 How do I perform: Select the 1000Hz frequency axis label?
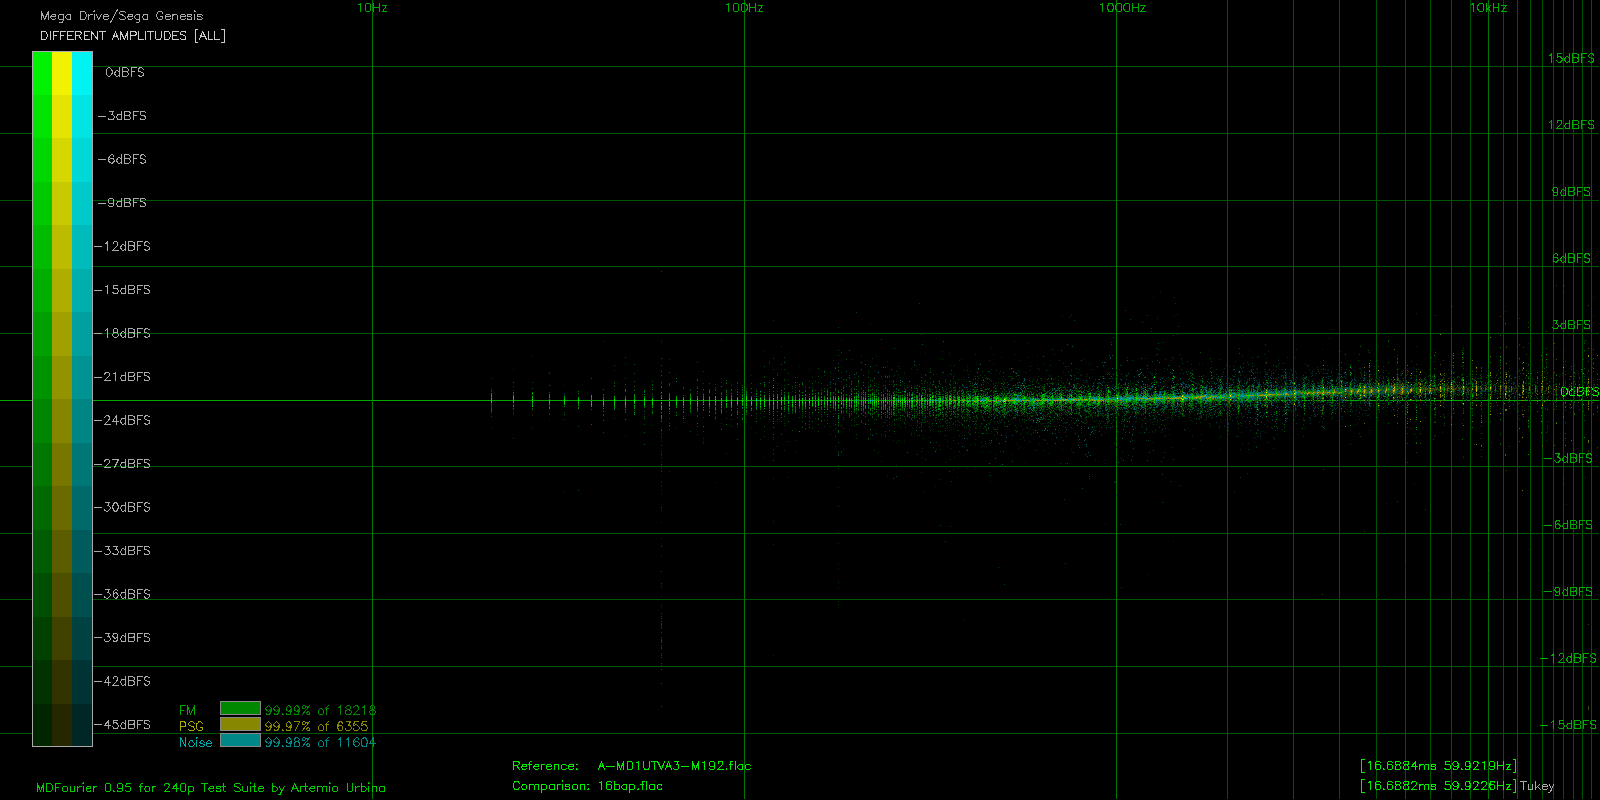(1122, 8)
